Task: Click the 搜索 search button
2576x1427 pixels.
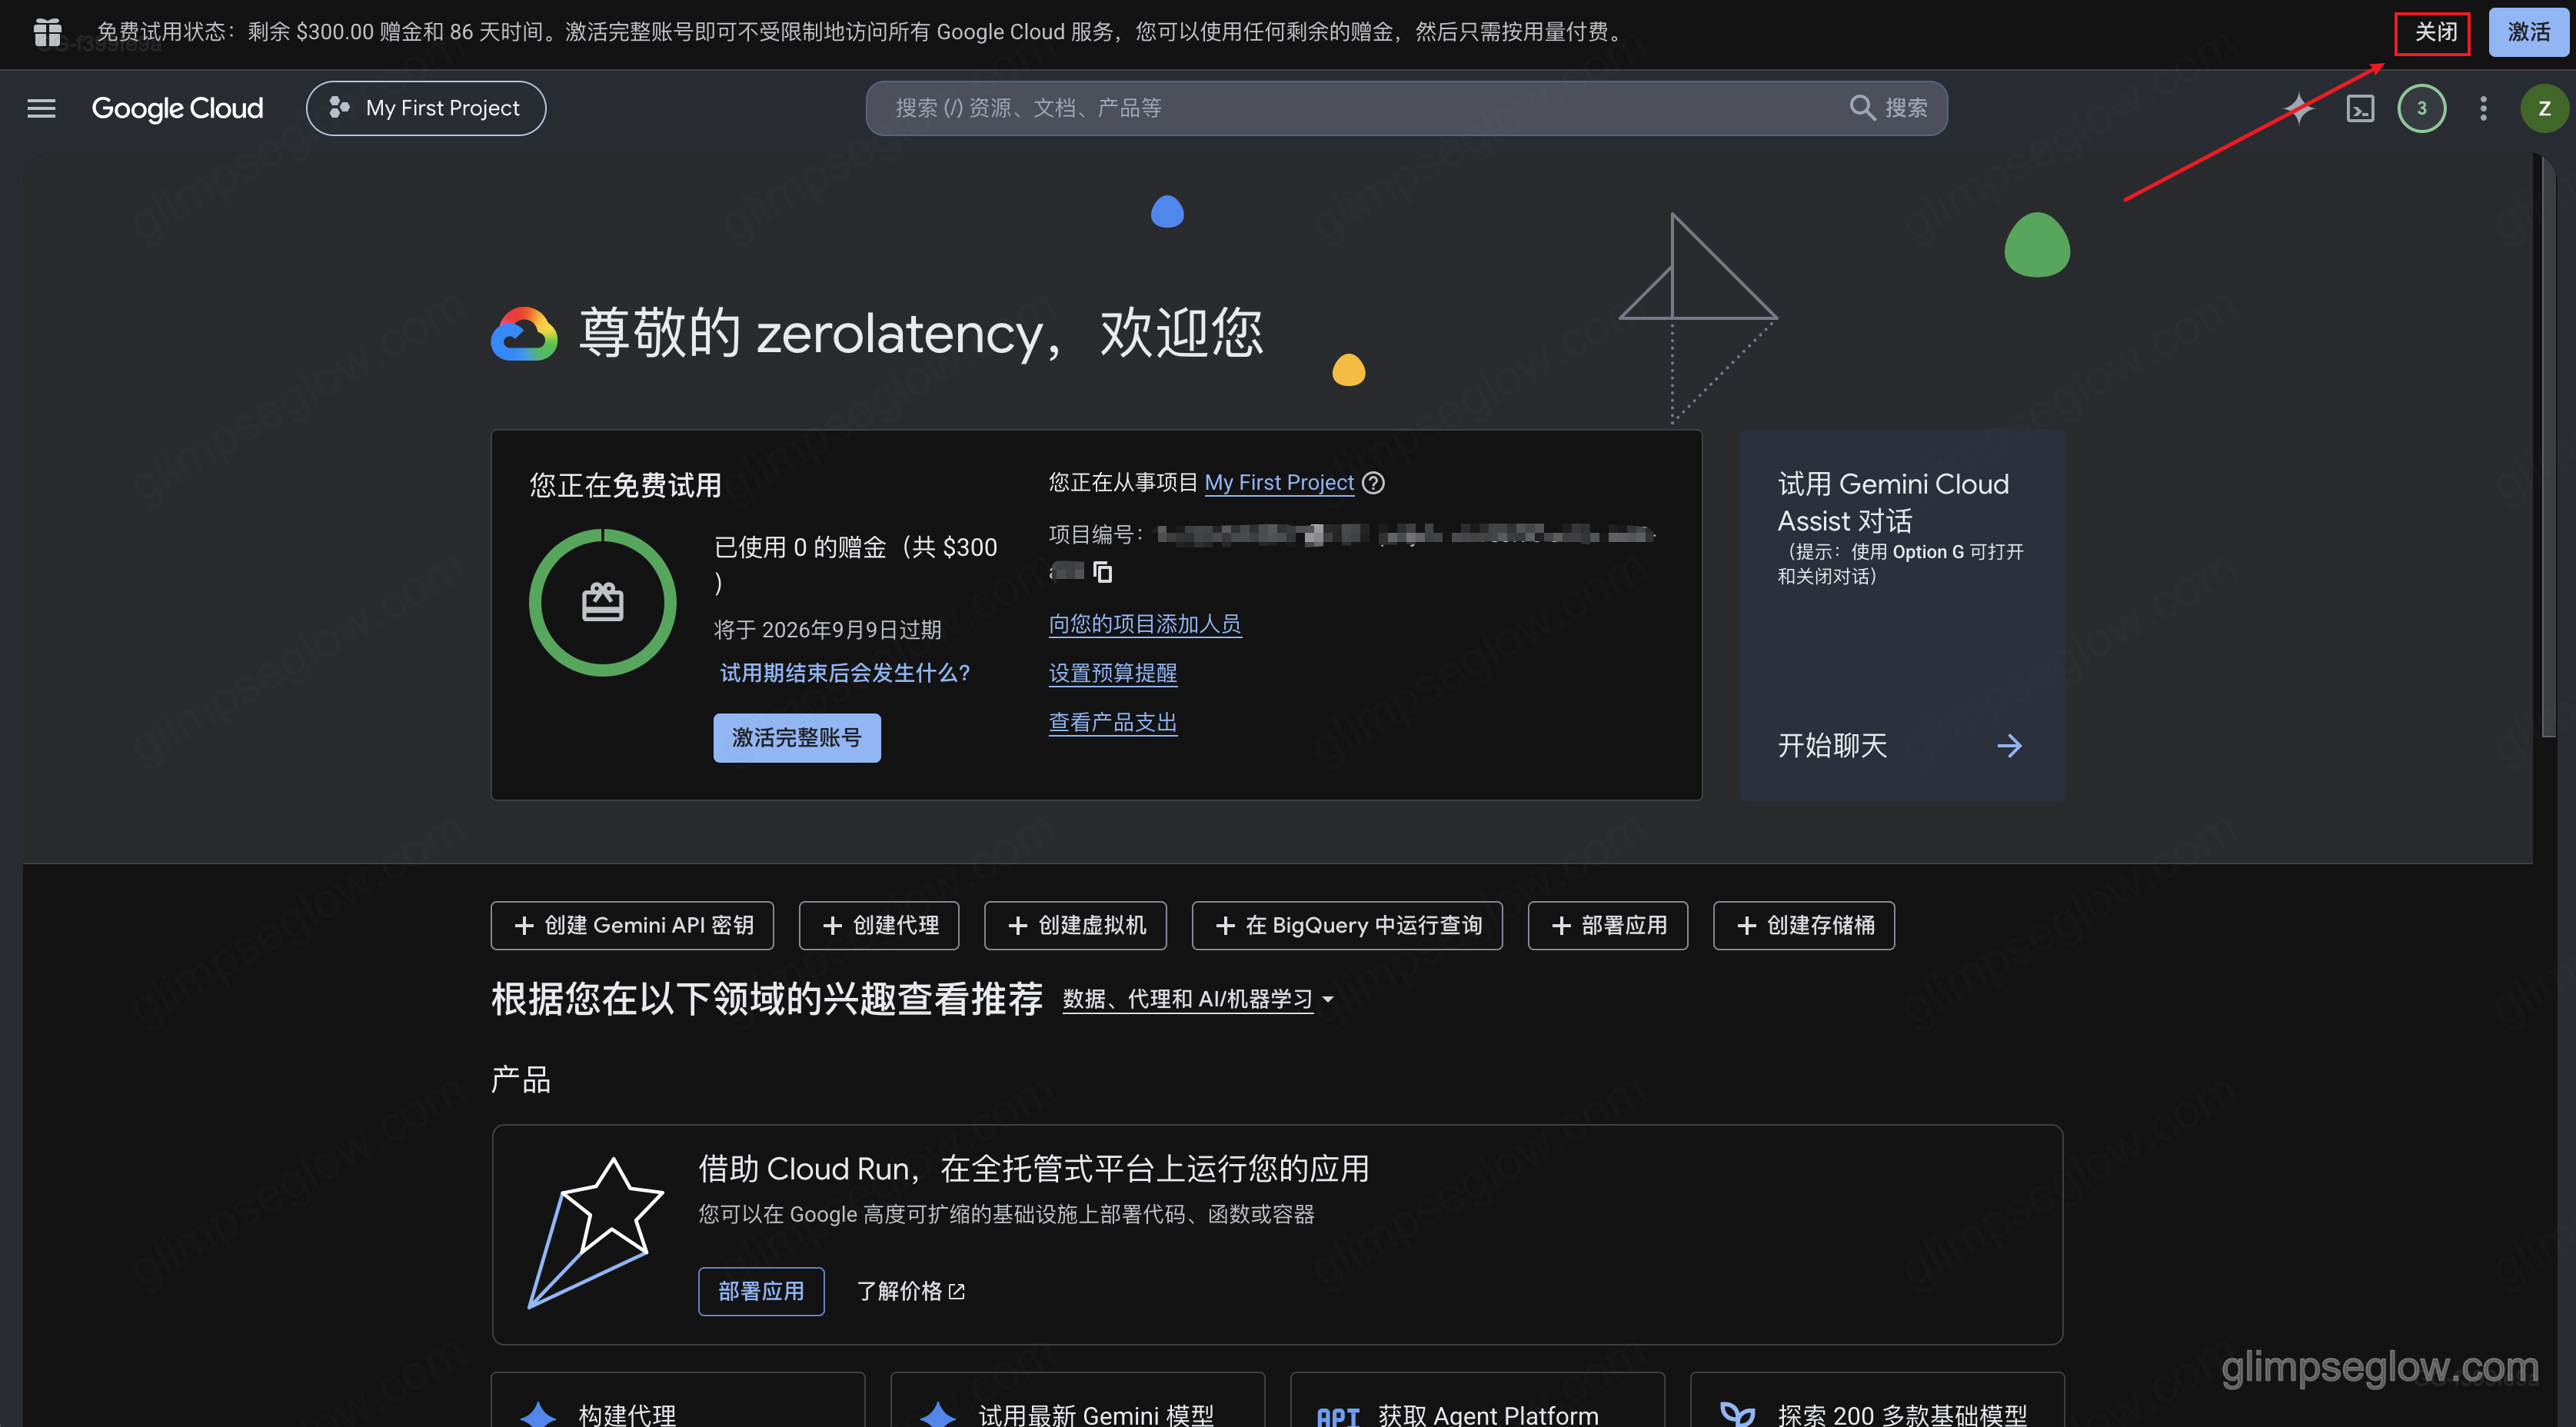Action: pos(1889,108)
